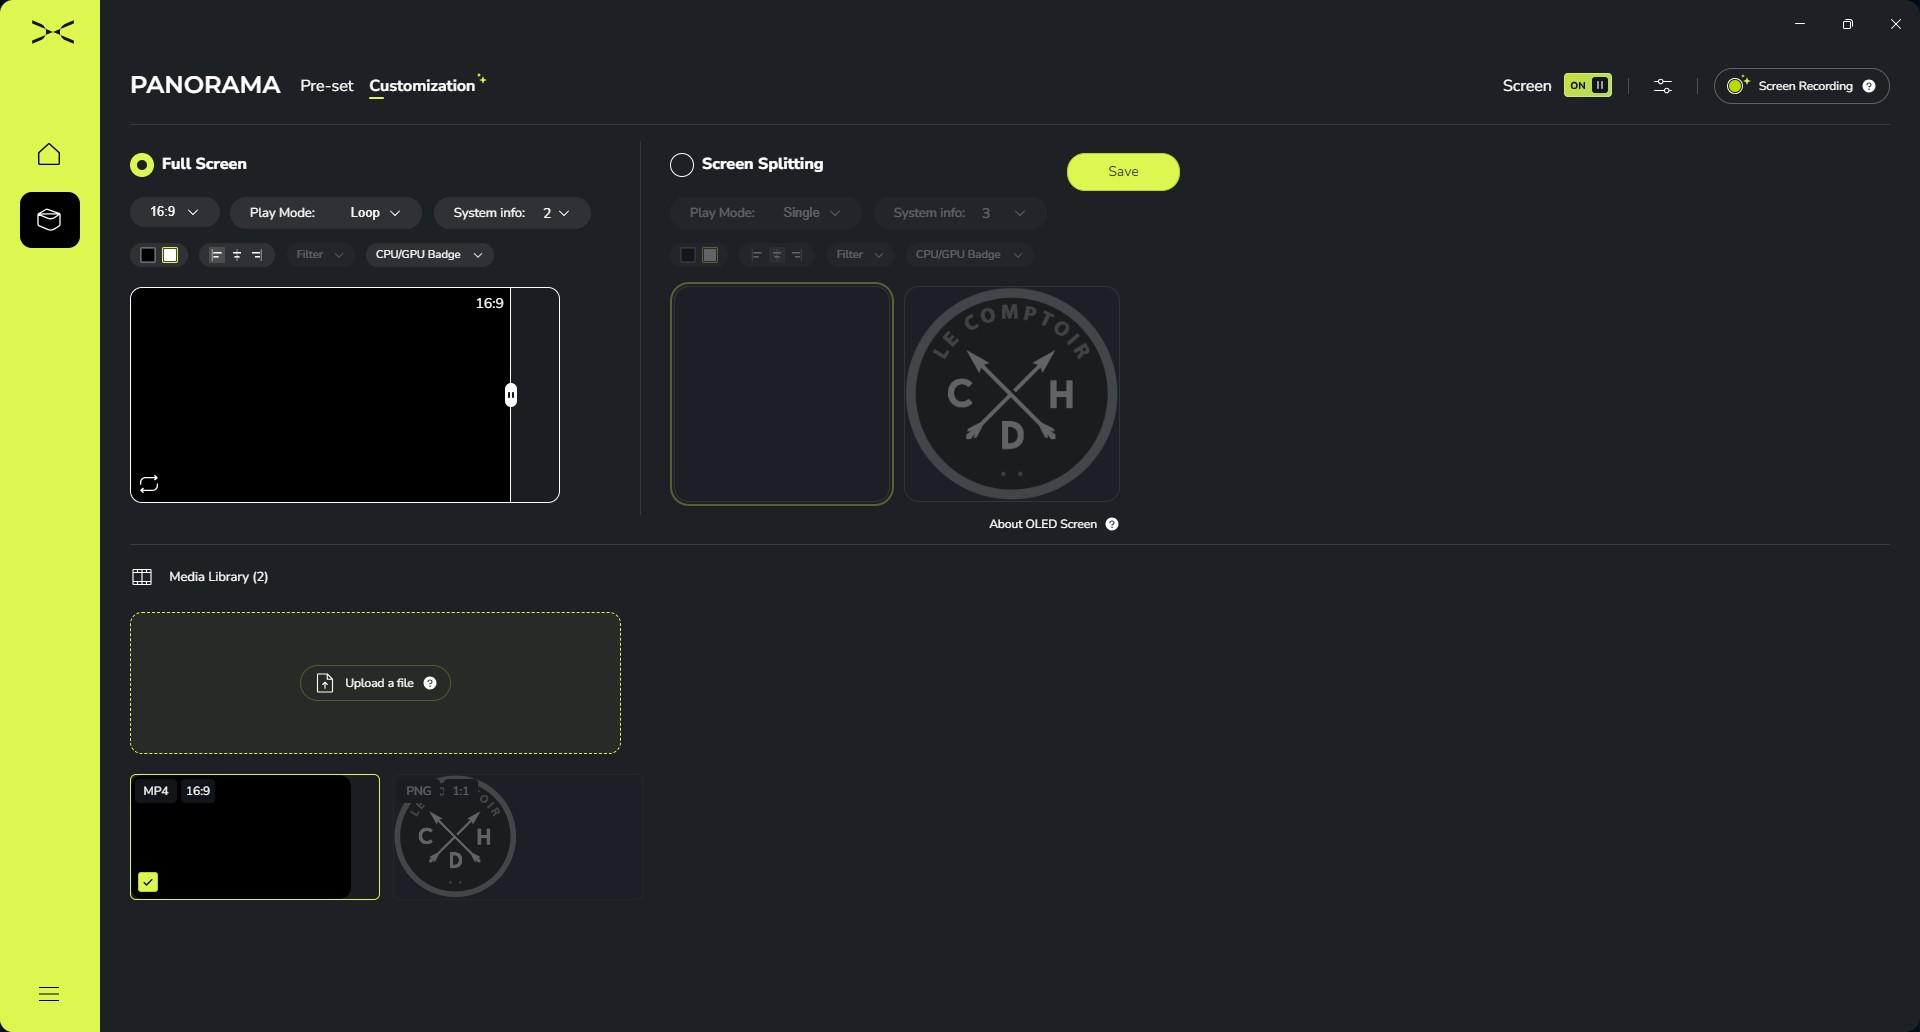Select right alignment in Full Screen toolbar
This screenshot has width=1920, height=1032.
point(257,255)
